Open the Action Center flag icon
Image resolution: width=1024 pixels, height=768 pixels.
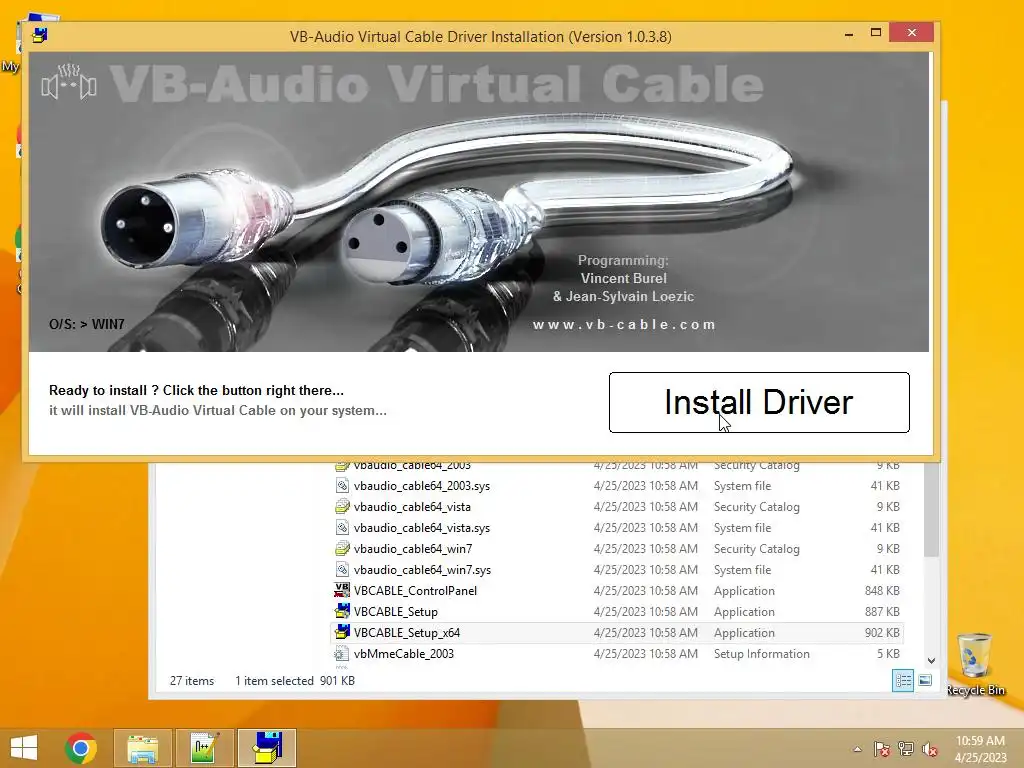click(x=881, y=749)
